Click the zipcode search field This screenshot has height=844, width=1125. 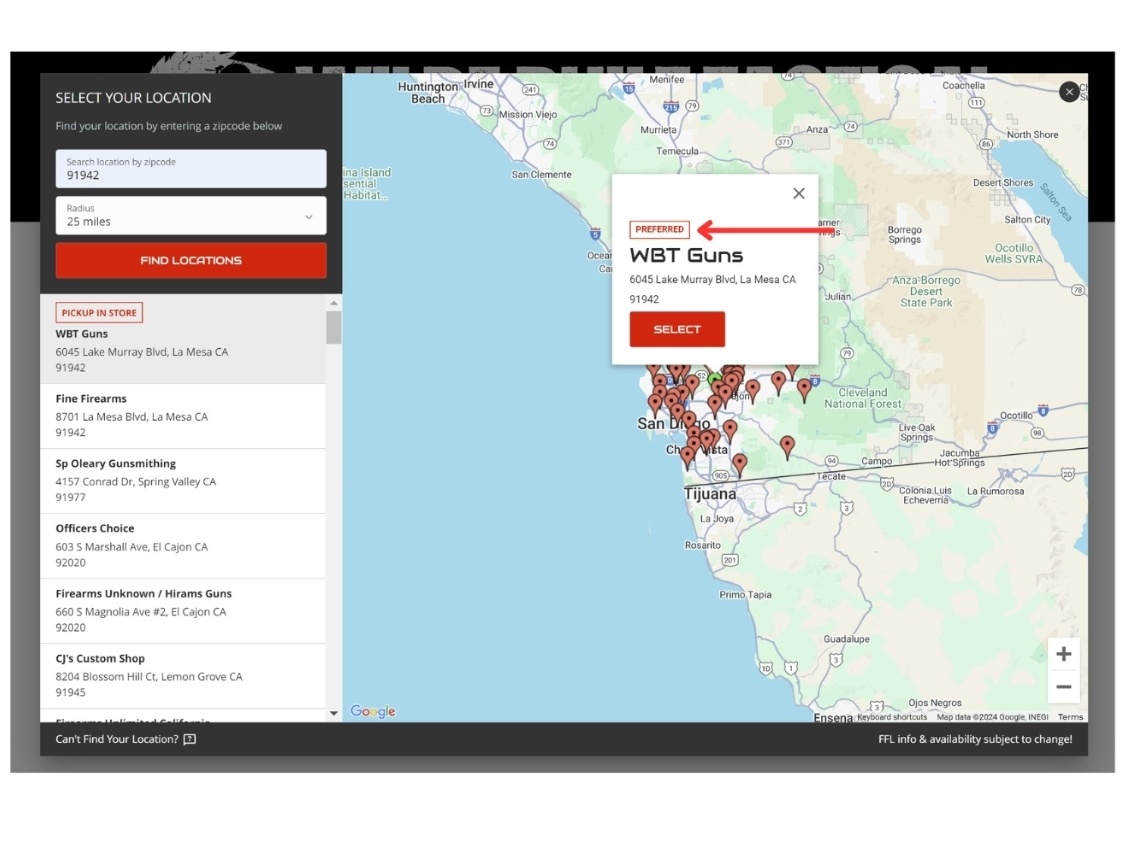191,169
